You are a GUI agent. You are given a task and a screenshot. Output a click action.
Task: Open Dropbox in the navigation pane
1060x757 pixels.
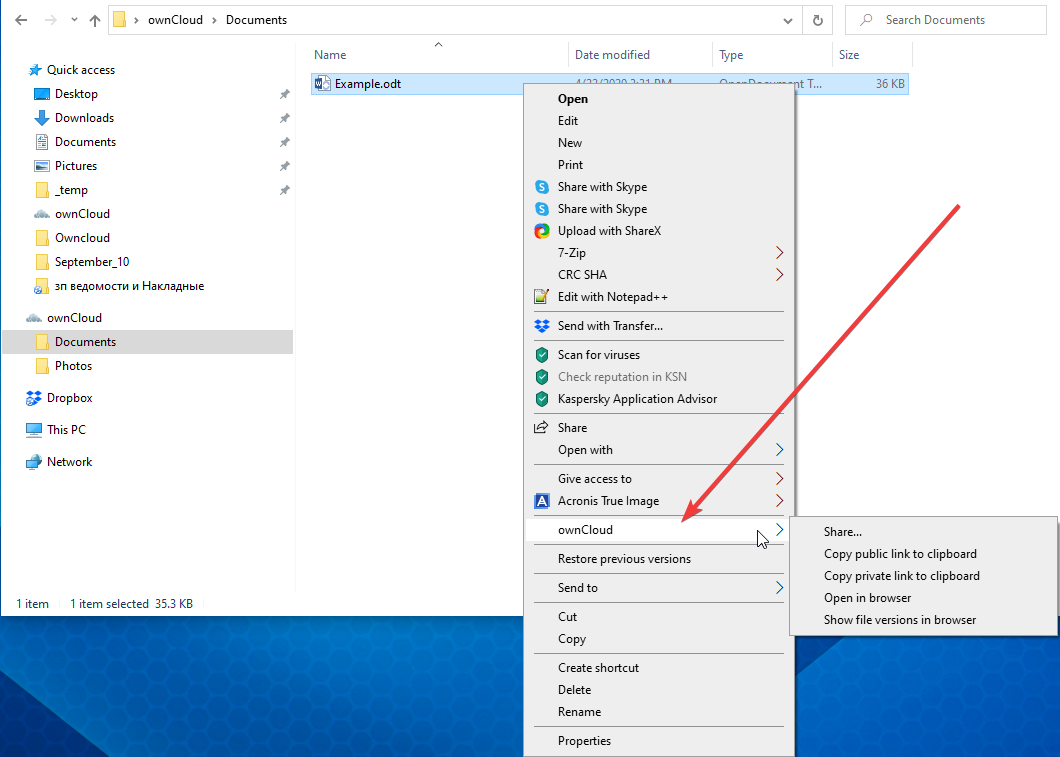point(69,398)
